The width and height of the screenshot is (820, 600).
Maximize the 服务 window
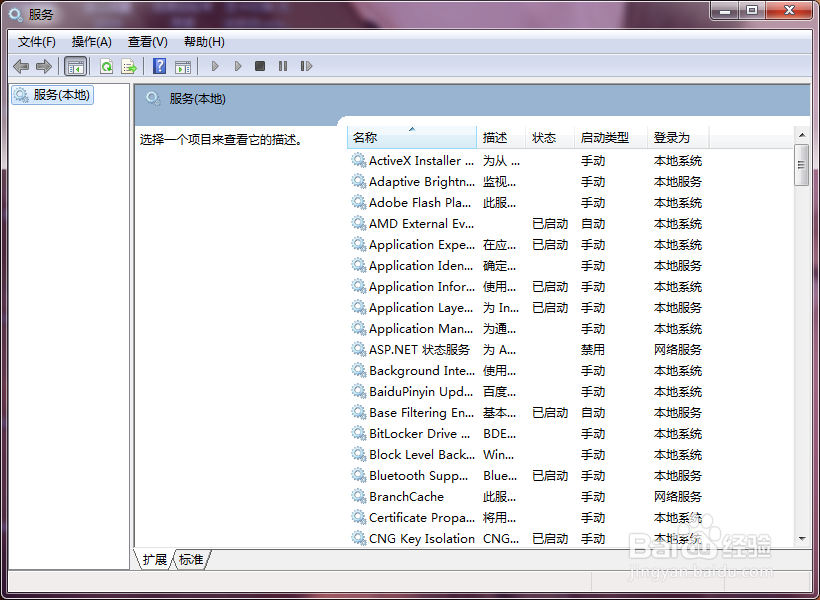[x=752, y=10]
